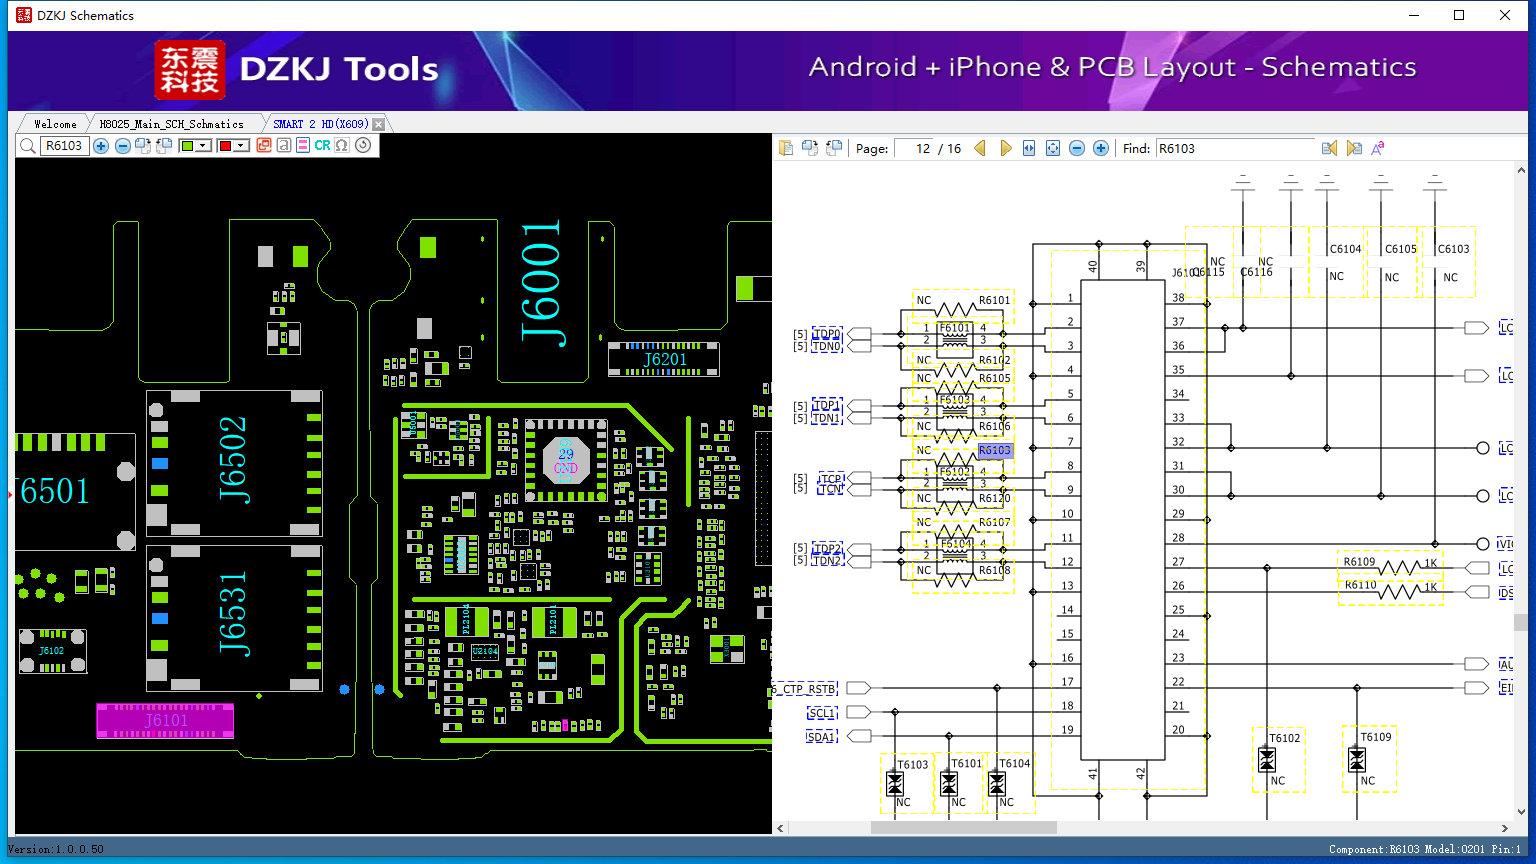Click the R6101 resistor label in schematic
The image size is (1536, 864).
click(x=994, y=300)
